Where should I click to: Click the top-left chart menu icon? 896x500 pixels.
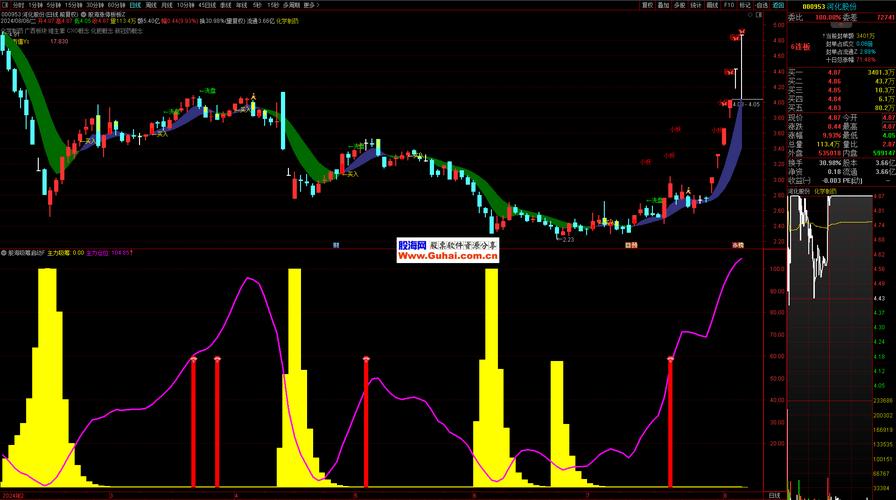point(4,5)
